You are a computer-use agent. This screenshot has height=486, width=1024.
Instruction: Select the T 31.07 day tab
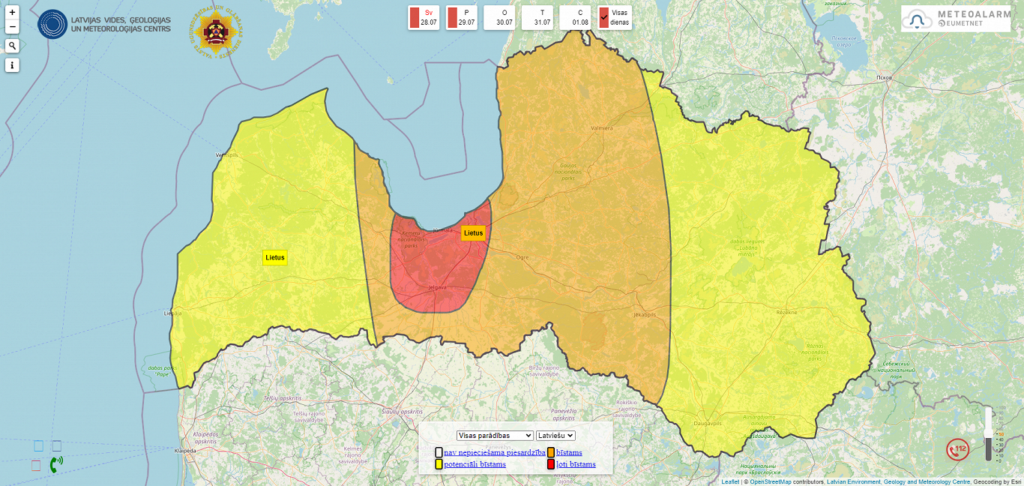coord(537,18)
